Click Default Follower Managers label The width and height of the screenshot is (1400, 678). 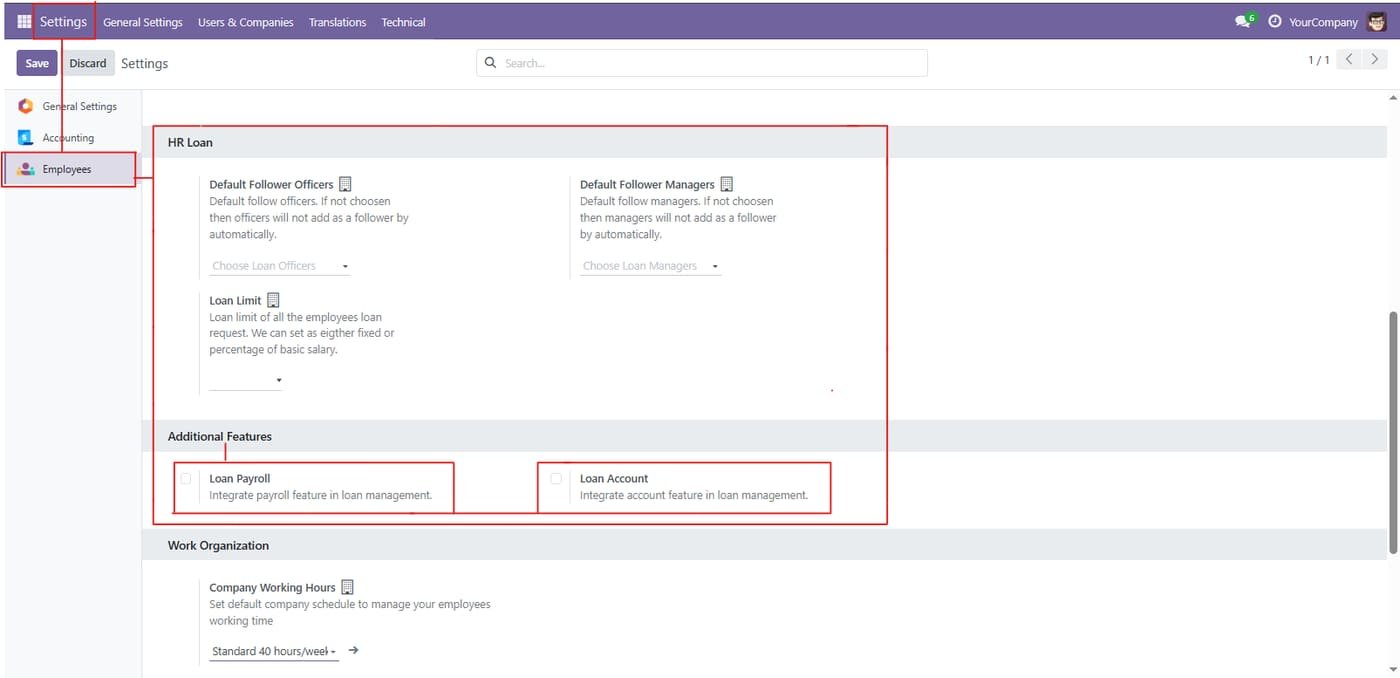coord(647,184)
